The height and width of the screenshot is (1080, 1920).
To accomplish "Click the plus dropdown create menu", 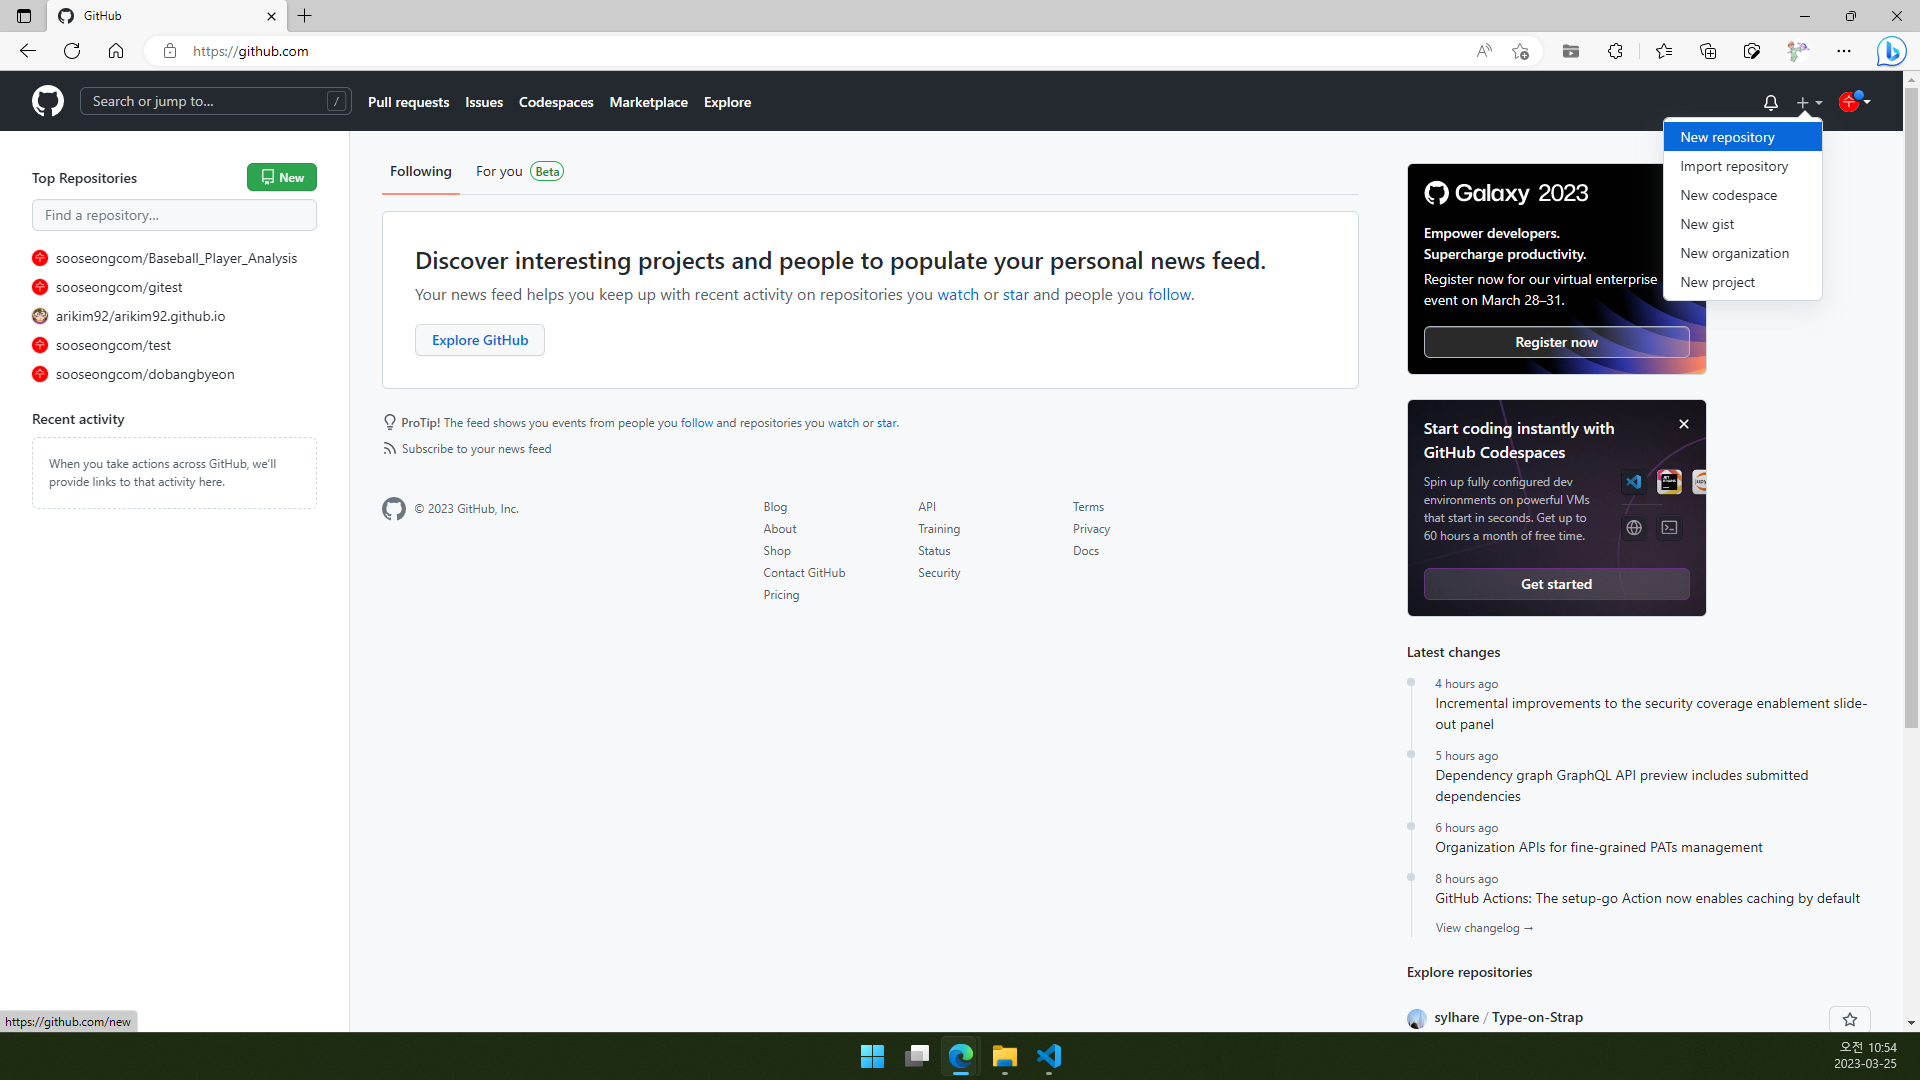I will tap(1809, 102).
